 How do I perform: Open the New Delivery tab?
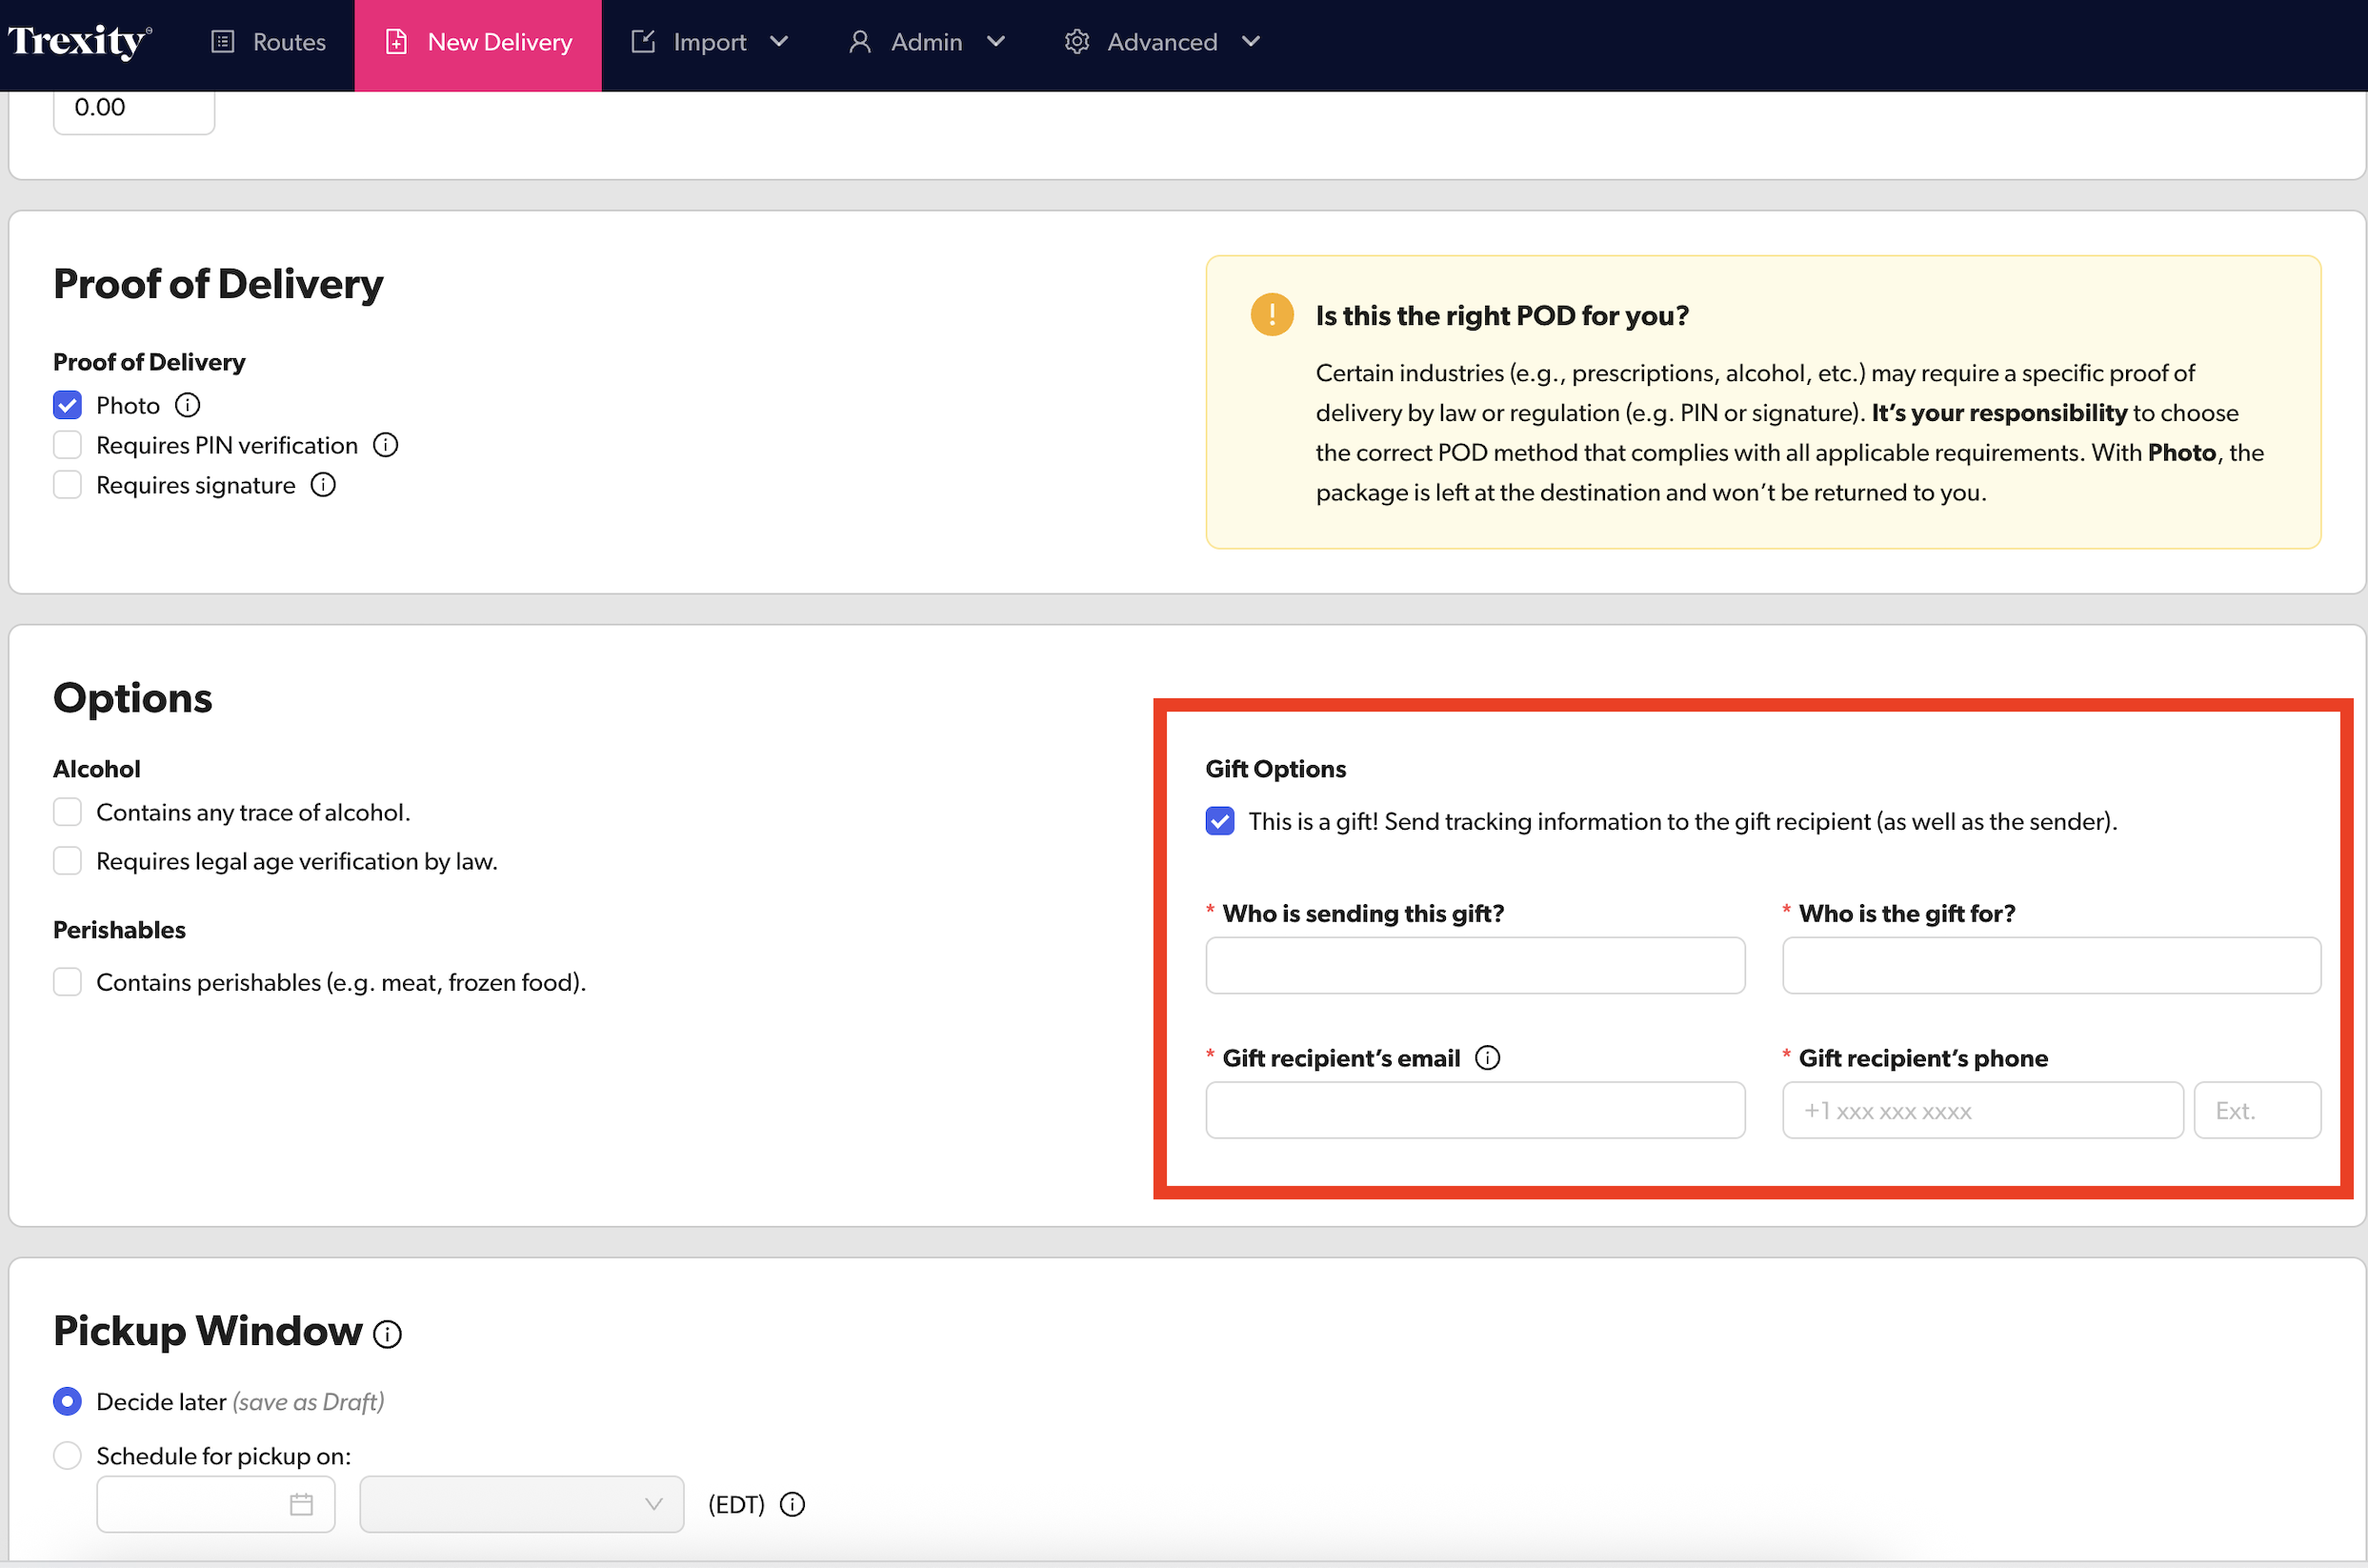point(478,45)
